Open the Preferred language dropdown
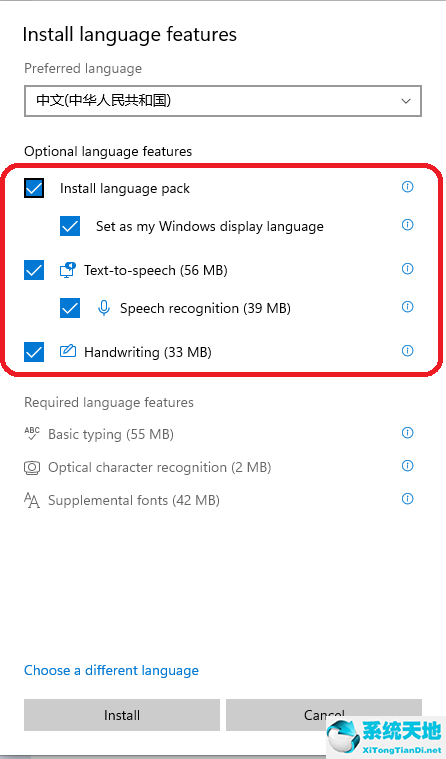The height and width of the screenshot is (759, 446). click(223, 101)
